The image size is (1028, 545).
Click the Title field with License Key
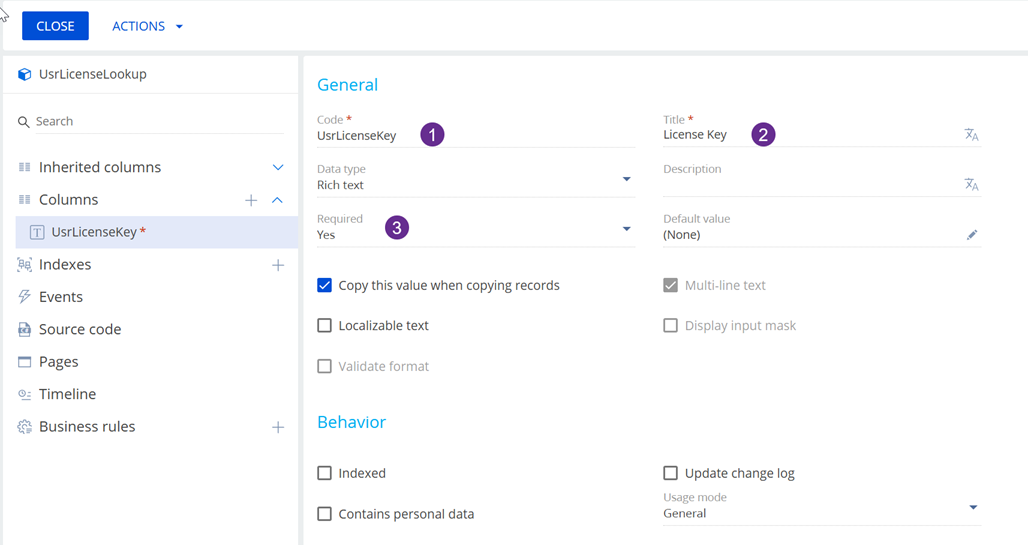[x=812, y=134]
